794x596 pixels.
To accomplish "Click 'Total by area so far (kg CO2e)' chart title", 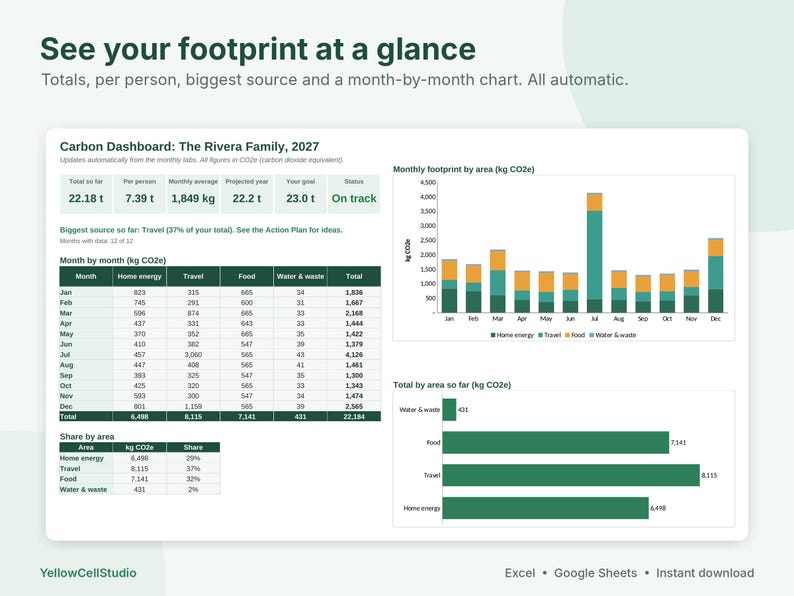I will 452,385.
